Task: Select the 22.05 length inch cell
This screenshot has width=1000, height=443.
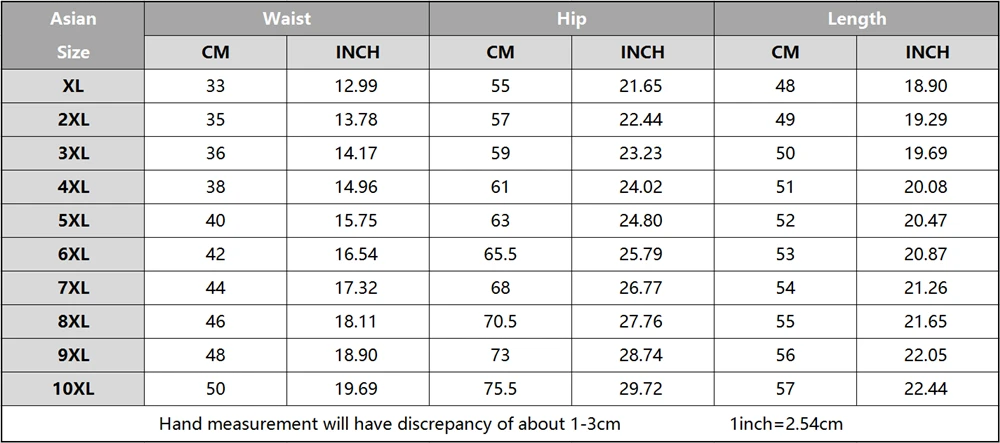Action: (x=927, y=355)
